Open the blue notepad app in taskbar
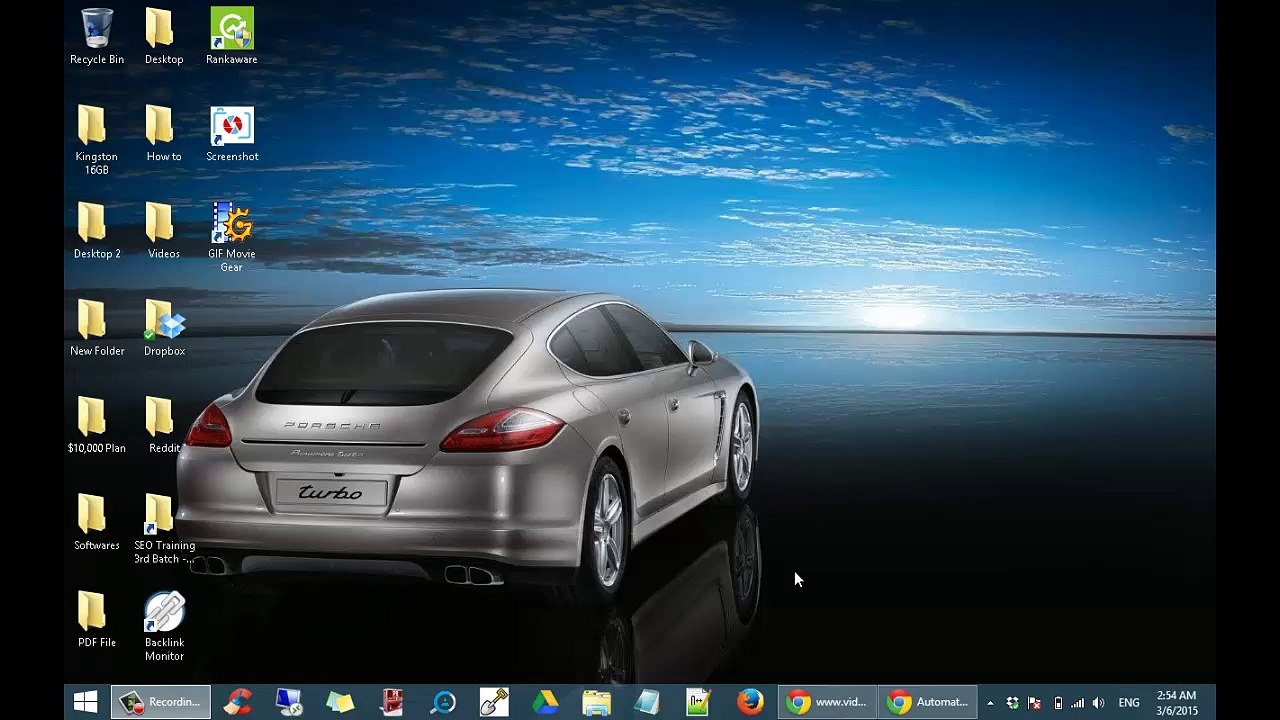Image resolution: width=1280 pixels, height=720 pixels. click(647, 702)
